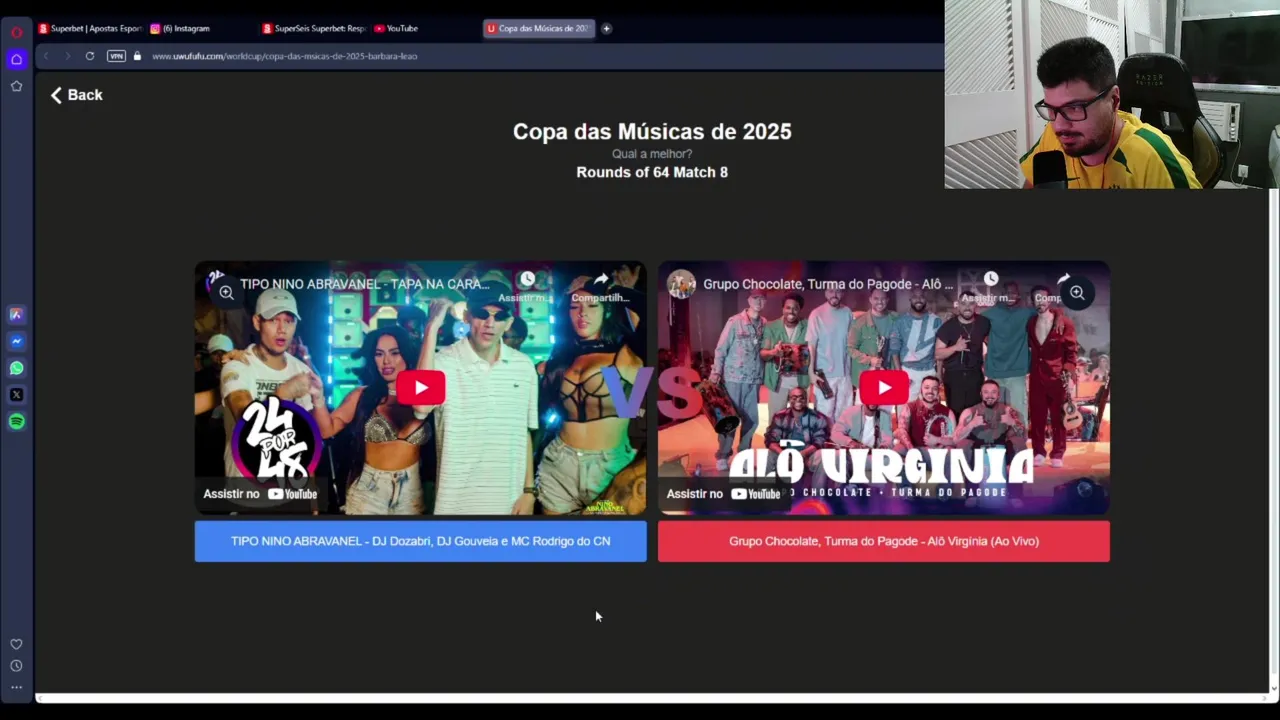The image size is (1280, 720).
Task: Click the Qual a melhor? subtitle
Action: [x=652, y=154]
